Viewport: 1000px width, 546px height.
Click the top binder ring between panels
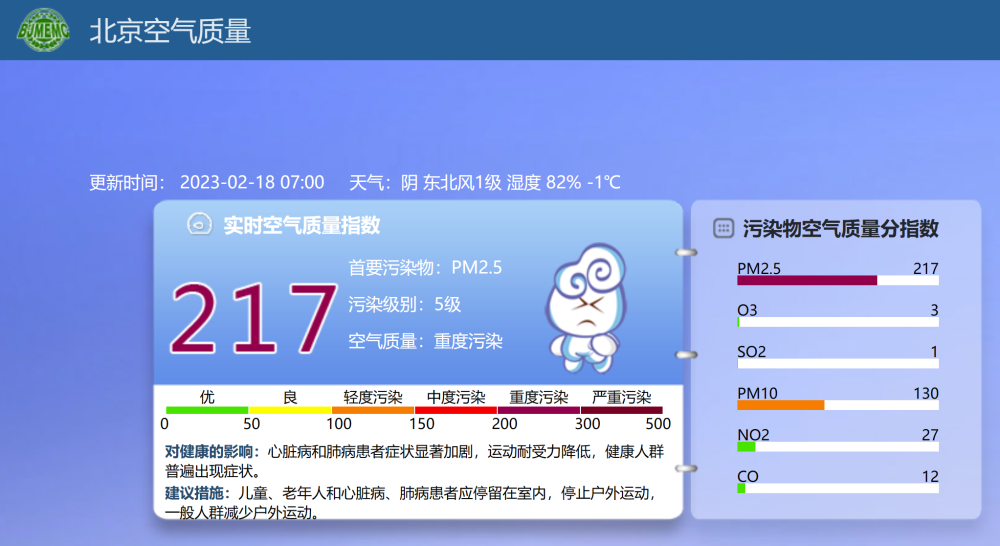point(686,253)
